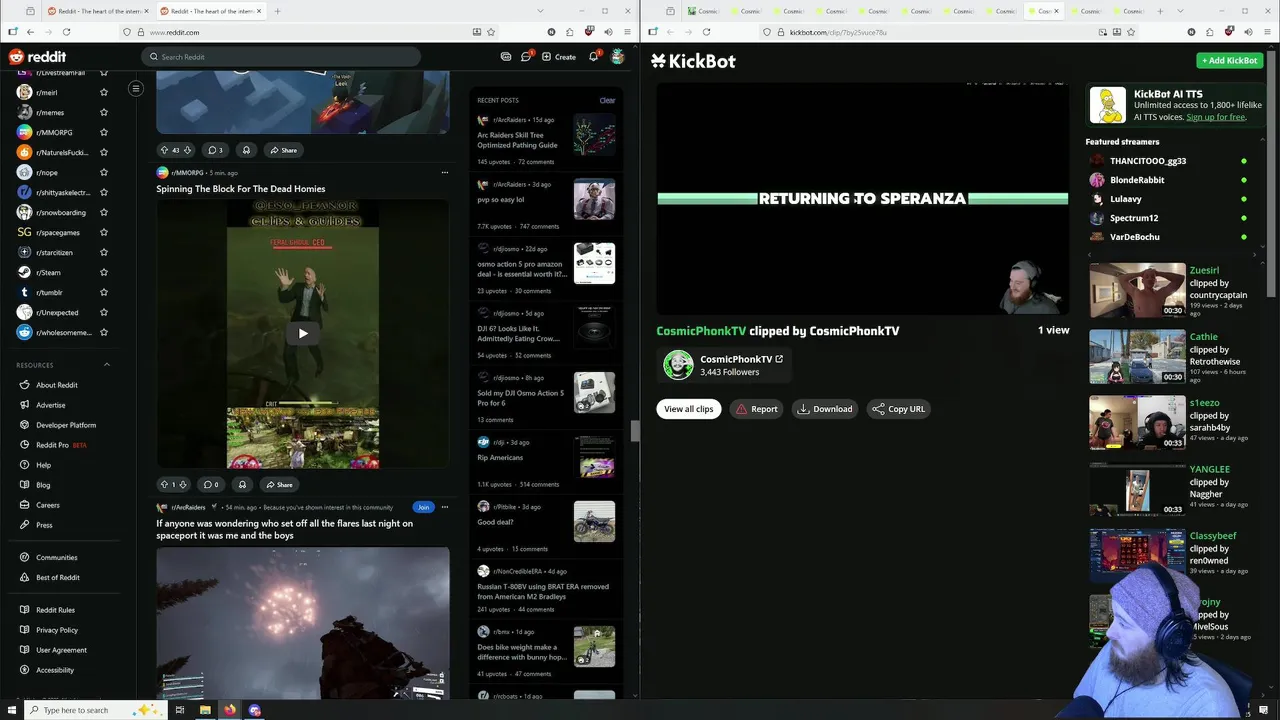Switch to first Cosmic tab in KickBot window
This screenshot has height=720, width=1280.
tap(705, 11)
